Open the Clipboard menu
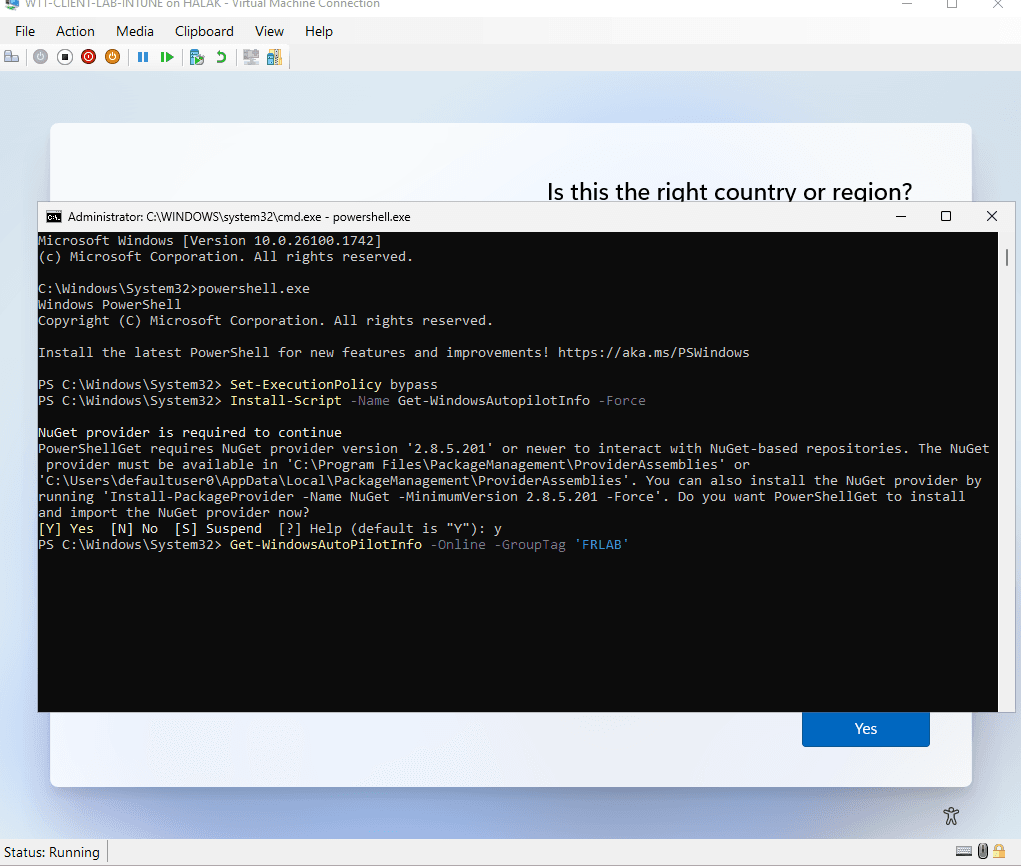Viewport: 1021px width, 867px height. (203, 31)
